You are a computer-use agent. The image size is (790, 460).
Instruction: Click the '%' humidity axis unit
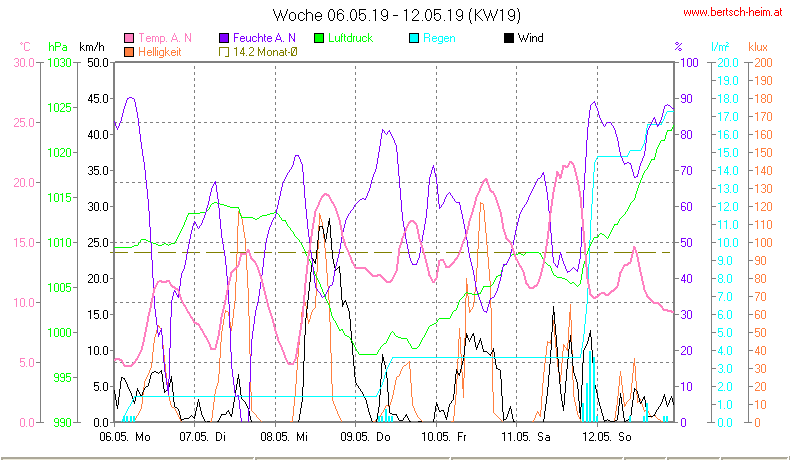click(679, 47)
